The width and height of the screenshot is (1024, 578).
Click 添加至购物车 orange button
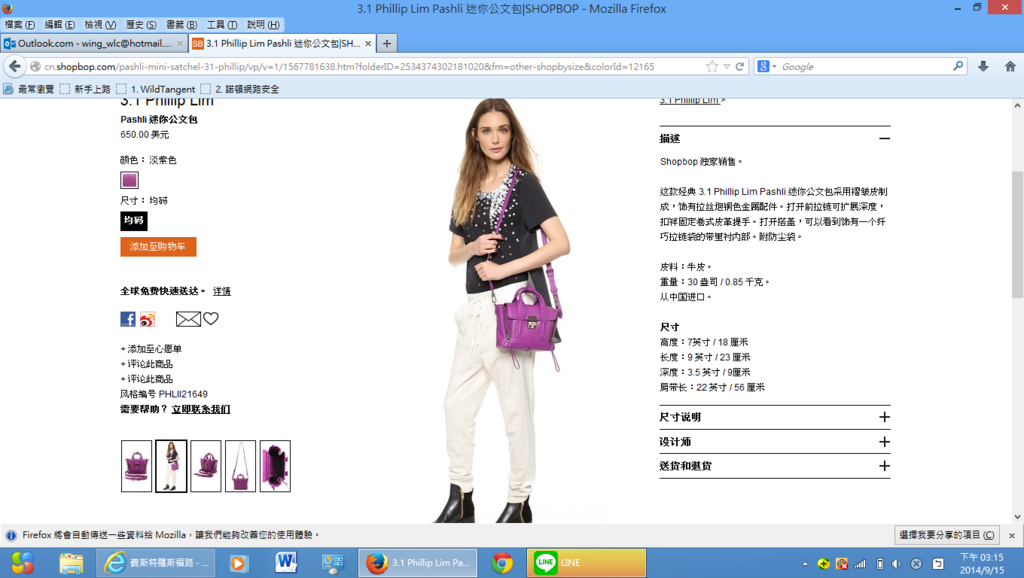(x=158, y=246)
